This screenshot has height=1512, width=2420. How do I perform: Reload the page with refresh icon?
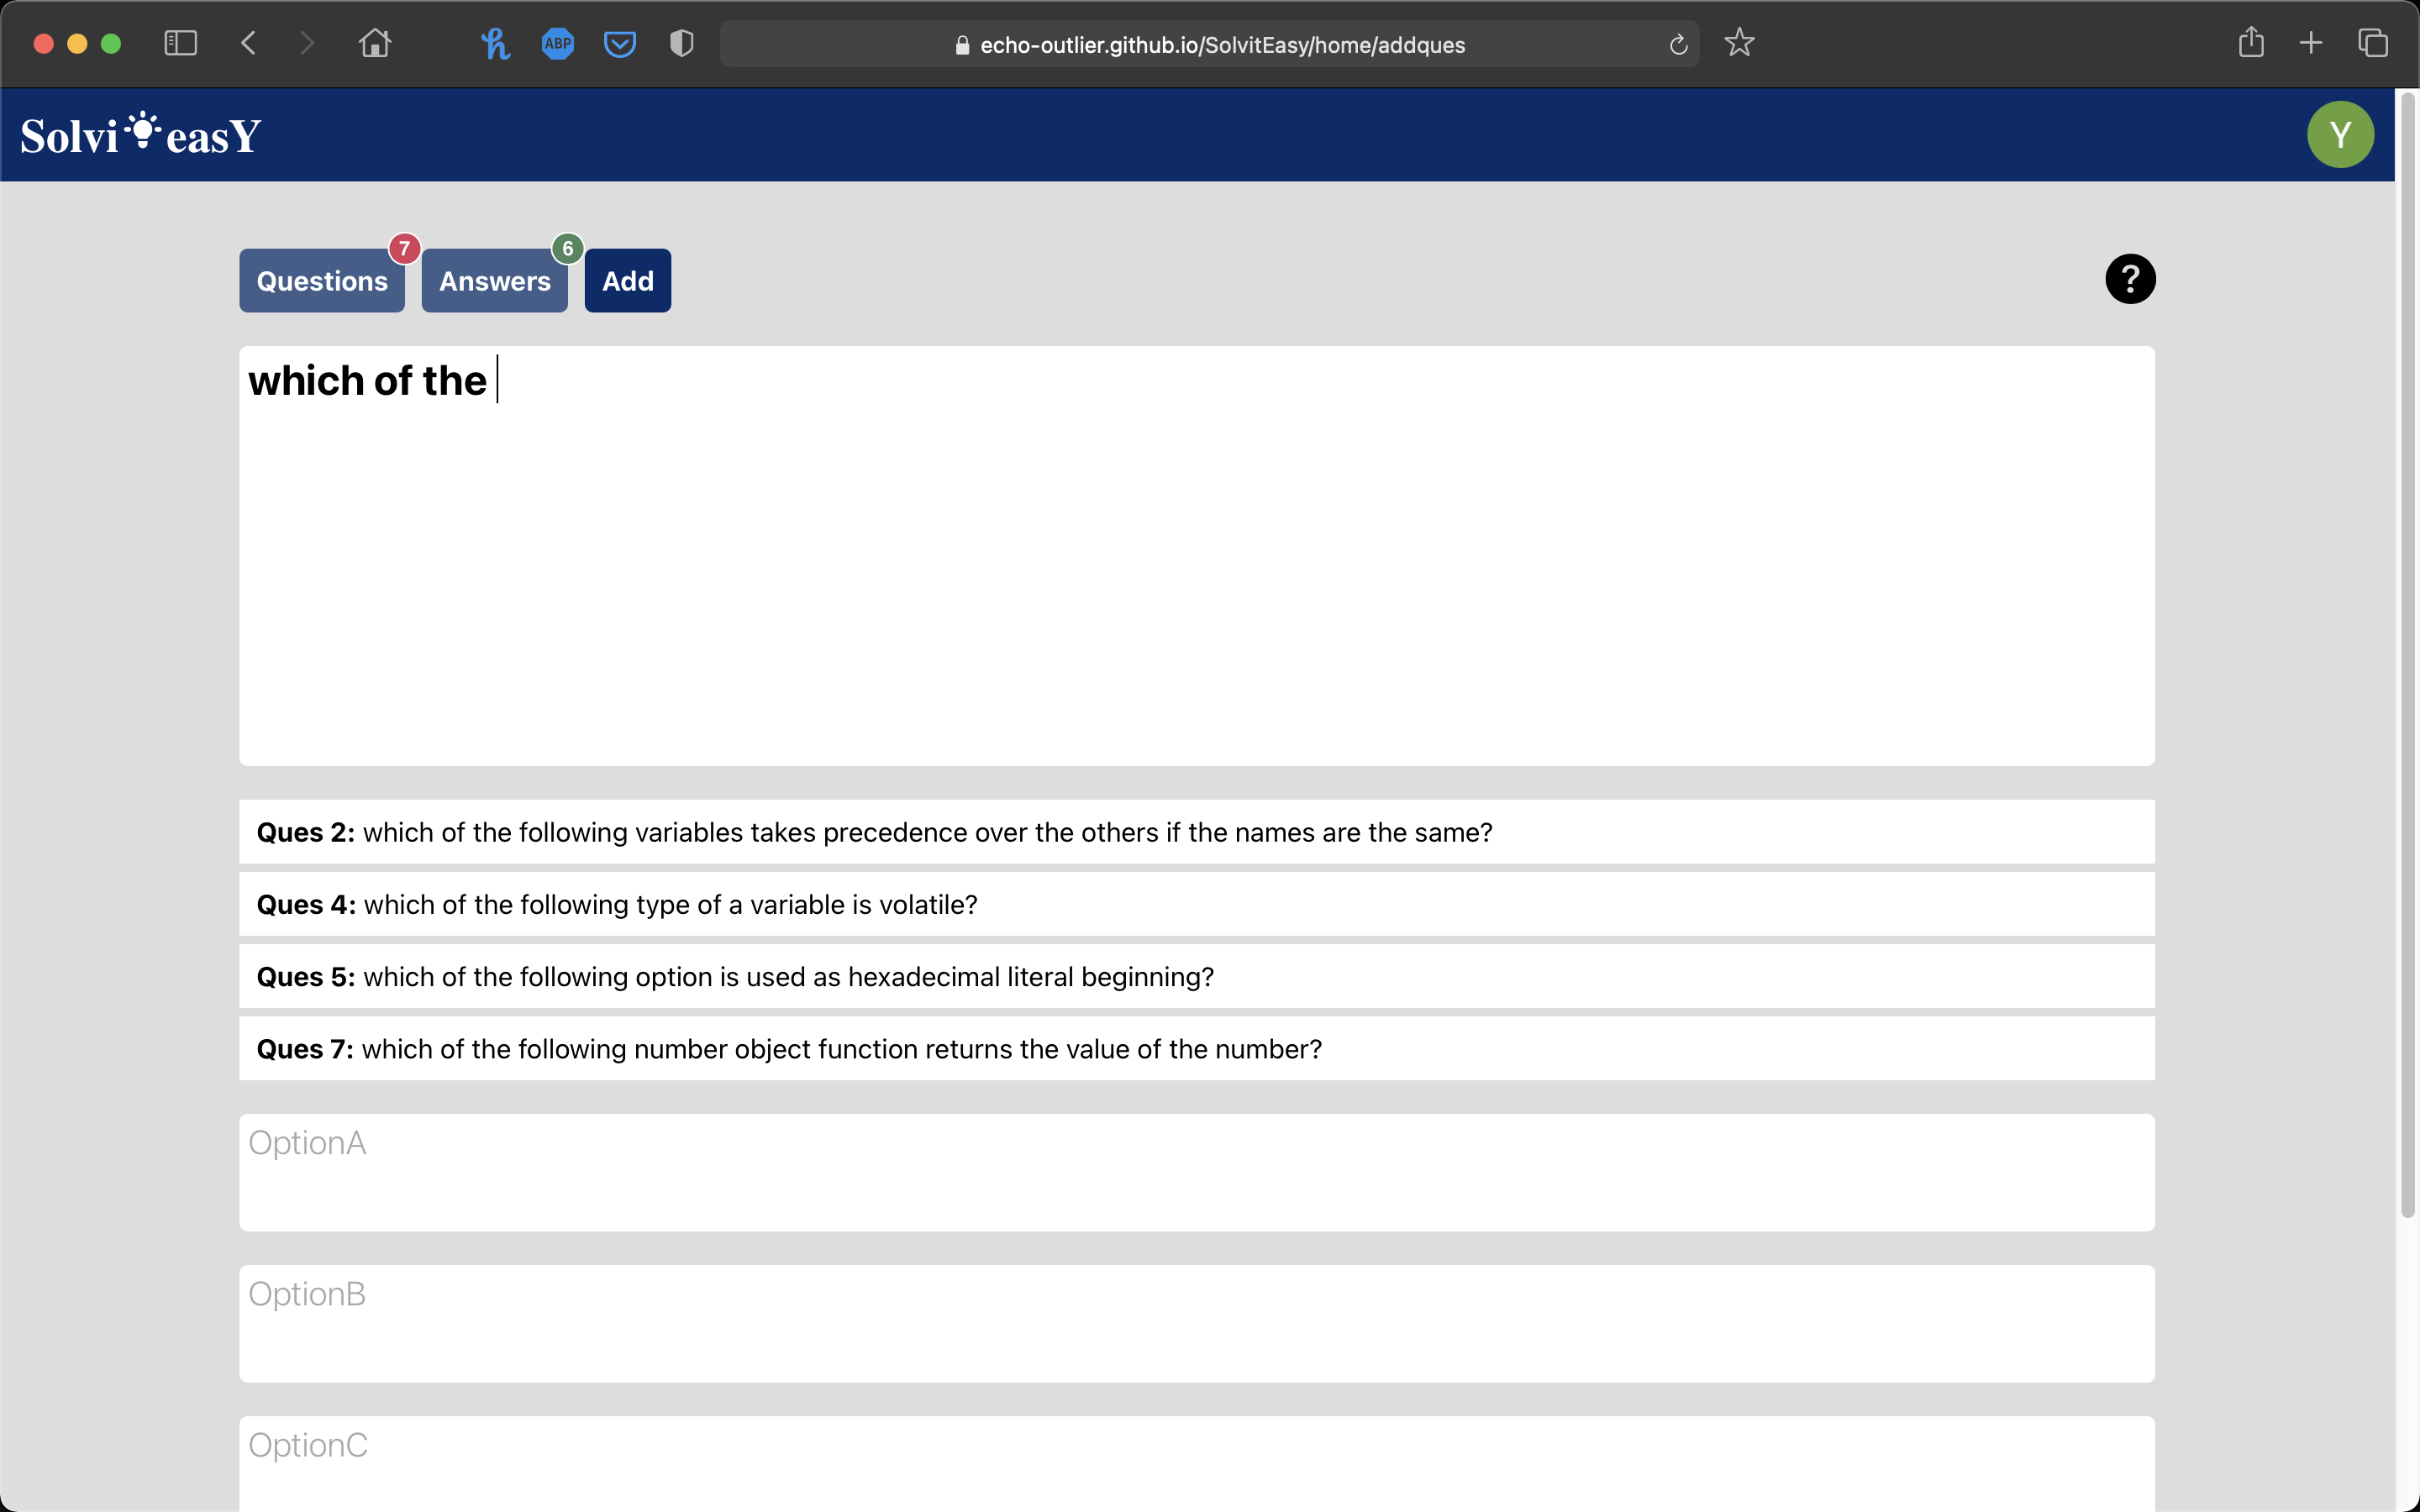(1679, 44)
